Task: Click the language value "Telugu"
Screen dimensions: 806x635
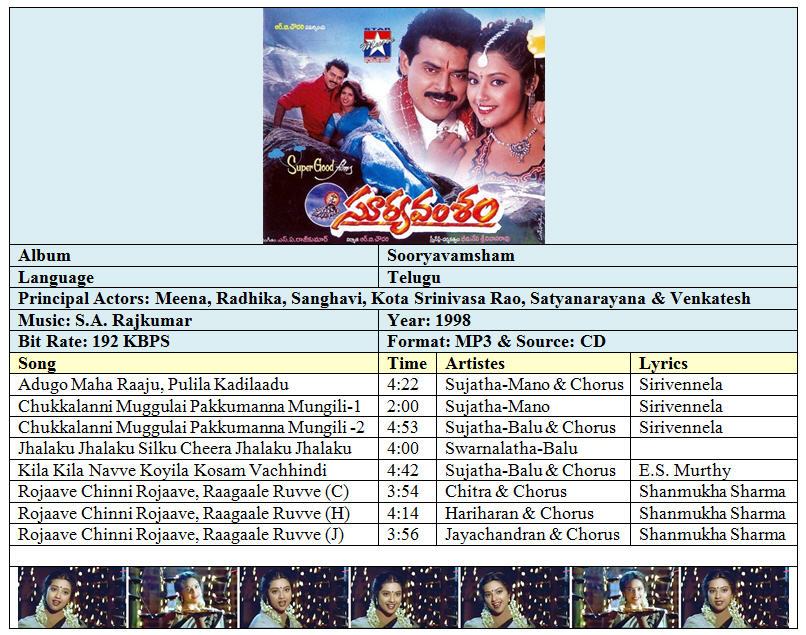Action: pos(414,277)
